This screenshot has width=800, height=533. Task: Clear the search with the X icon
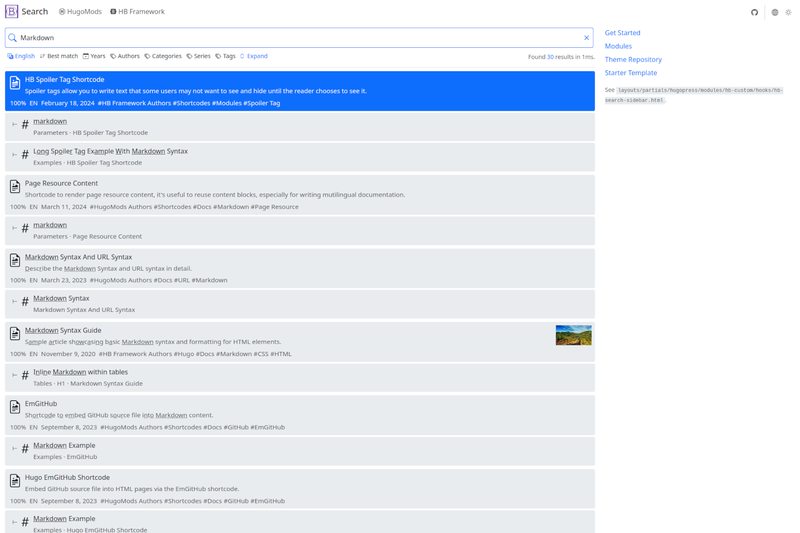point(586,38)
